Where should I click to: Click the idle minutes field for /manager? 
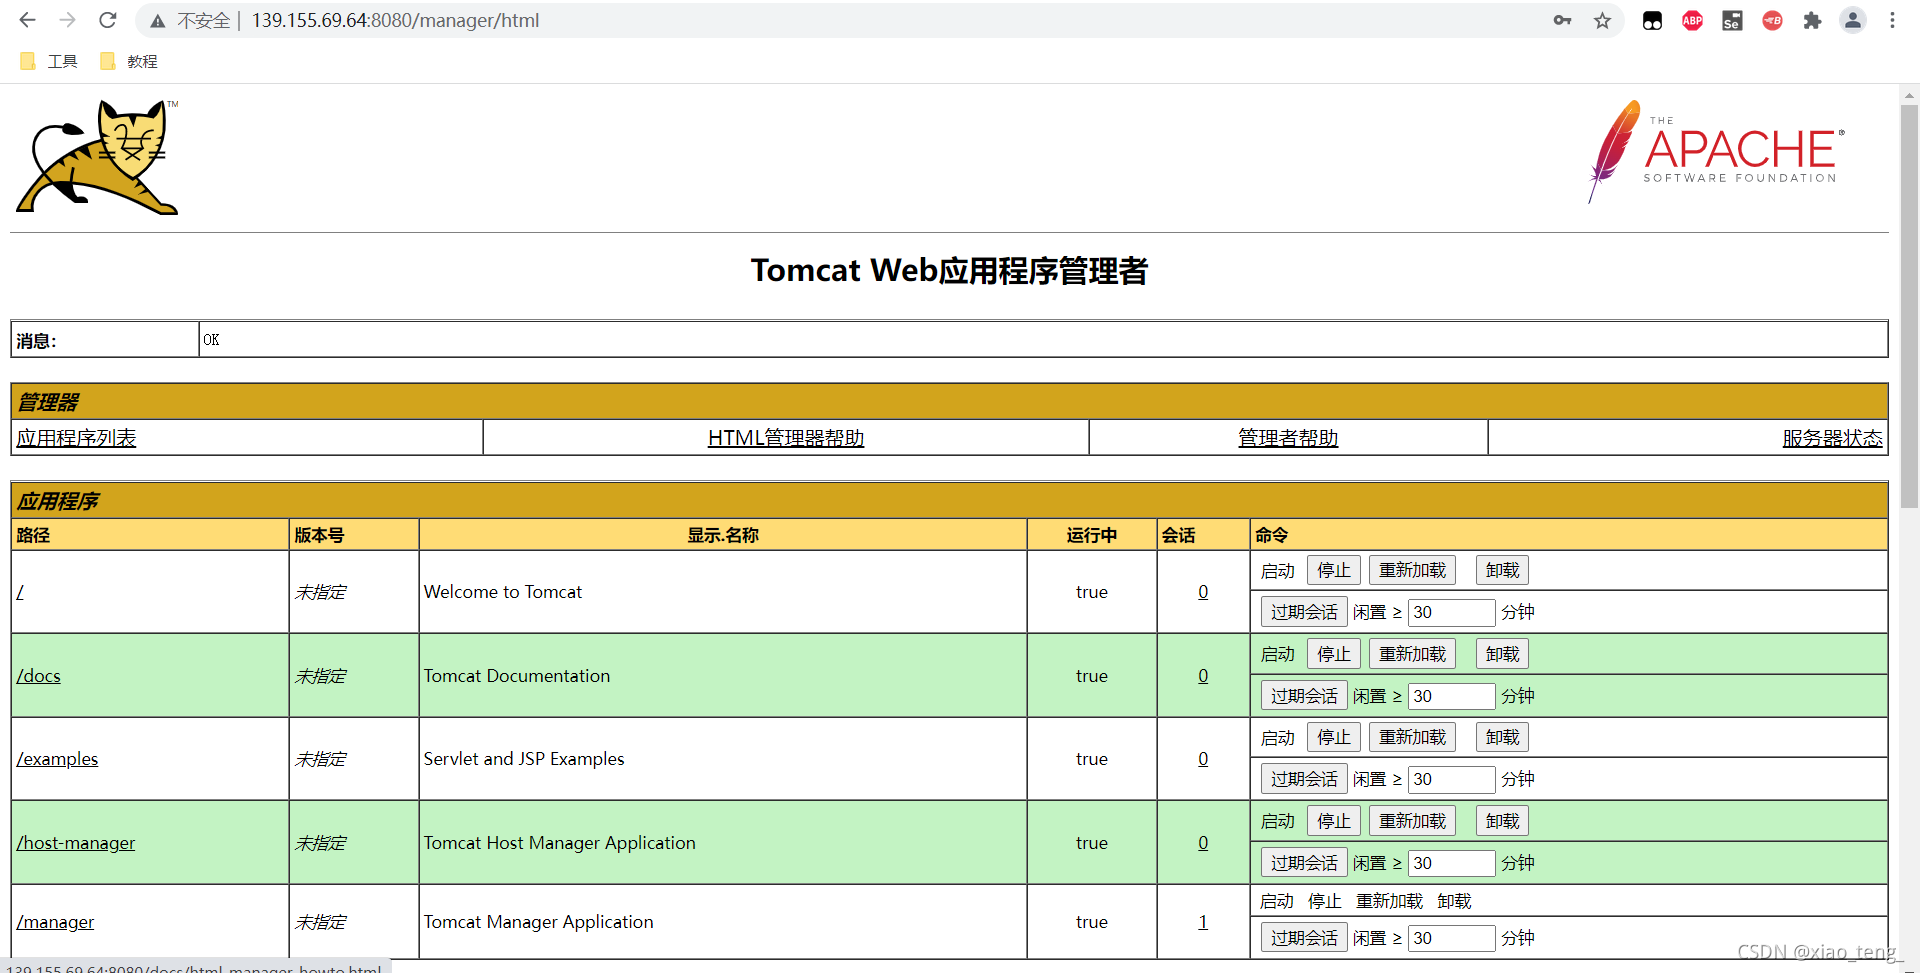[x=1451, y=938]
